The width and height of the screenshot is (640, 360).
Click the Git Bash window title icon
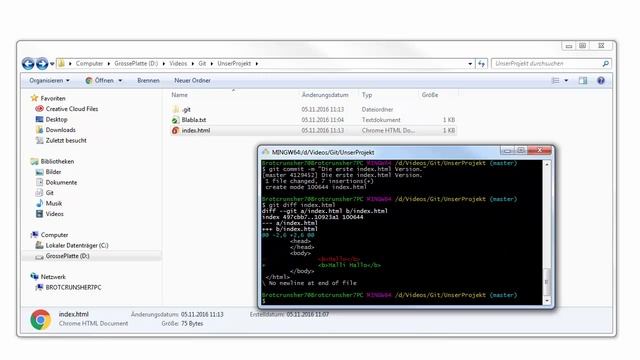pos(266,152)
